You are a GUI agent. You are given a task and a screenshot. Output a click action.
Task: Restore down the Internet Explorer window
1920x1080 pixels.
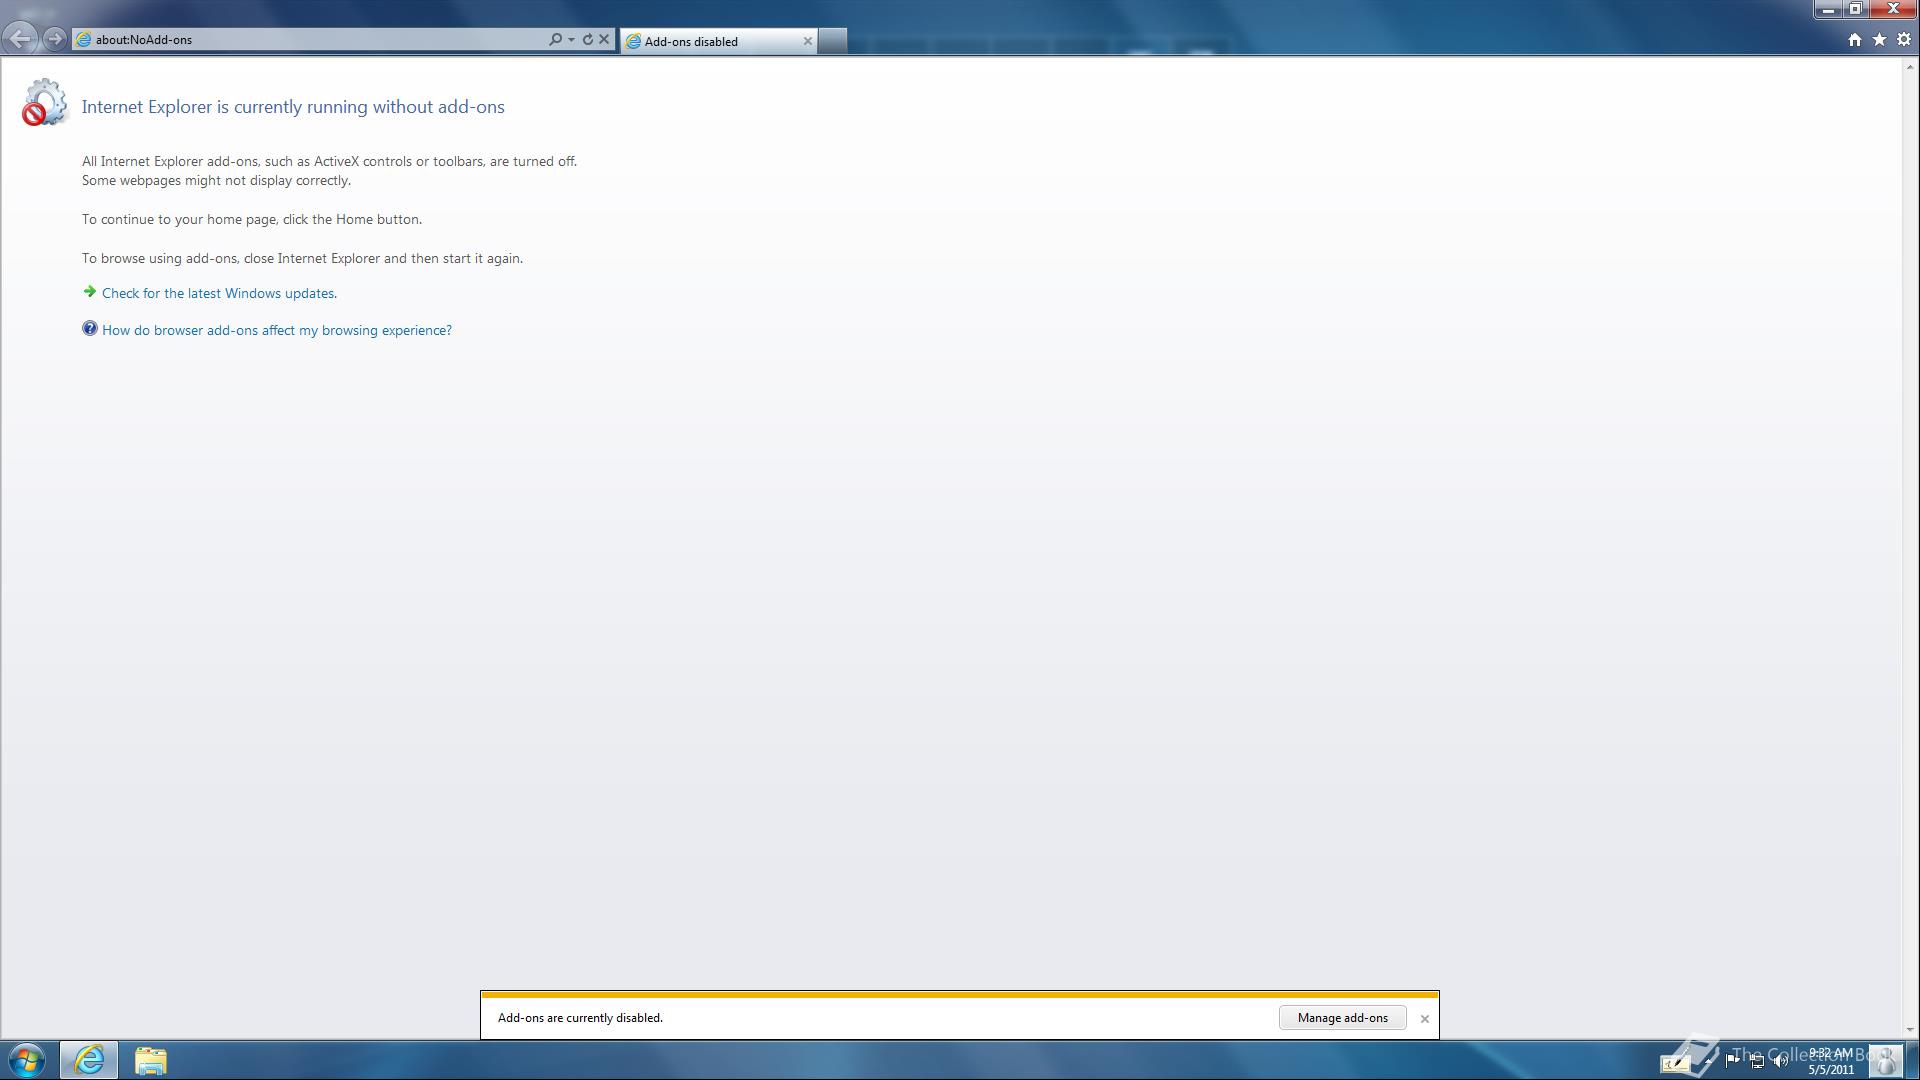pos(1855,9)
